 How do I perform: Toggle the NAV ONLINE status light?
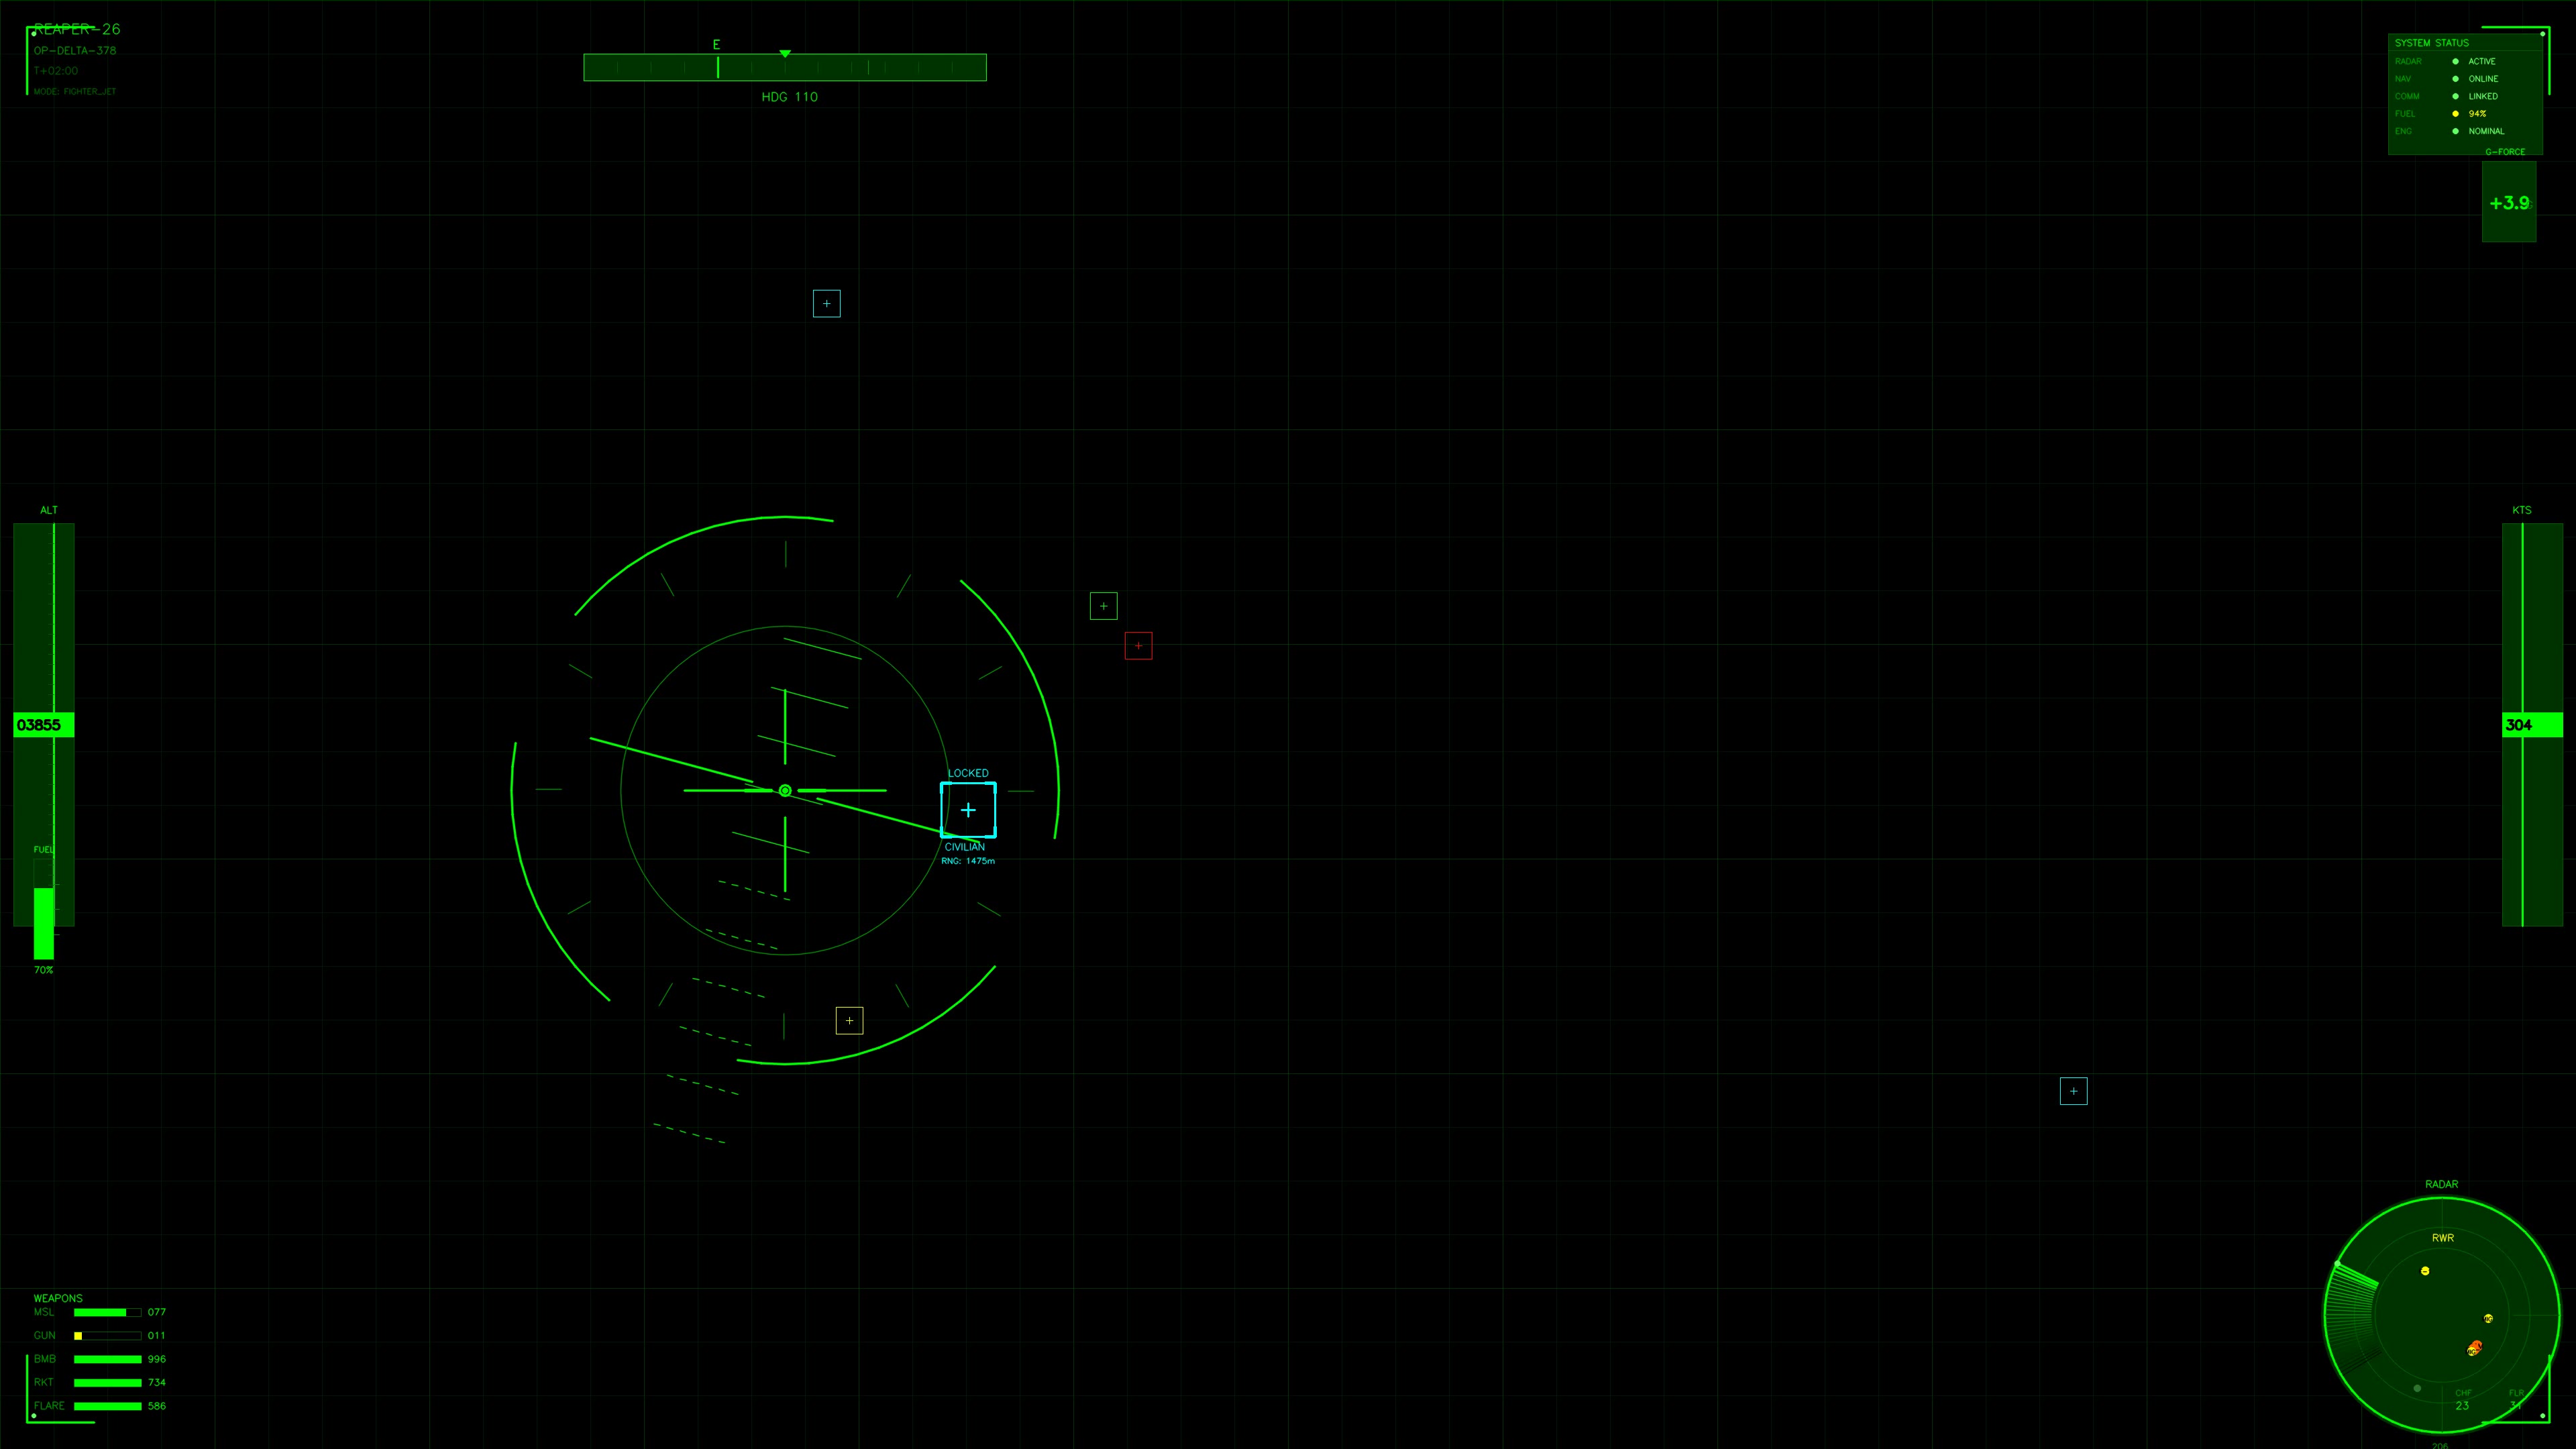[2456, 79]
